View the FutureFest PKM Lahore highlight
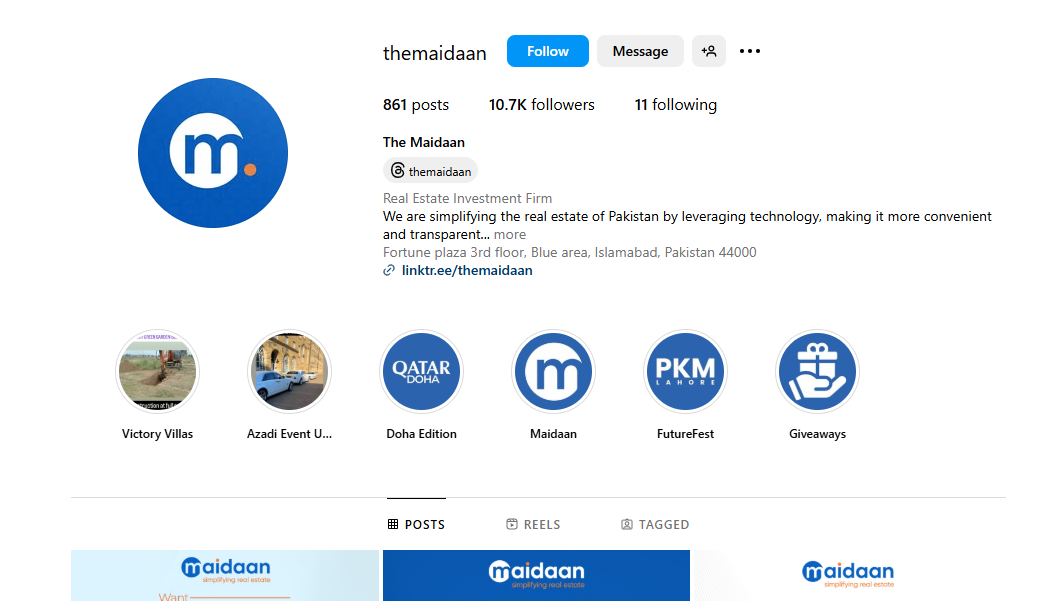 coord(685,372)
